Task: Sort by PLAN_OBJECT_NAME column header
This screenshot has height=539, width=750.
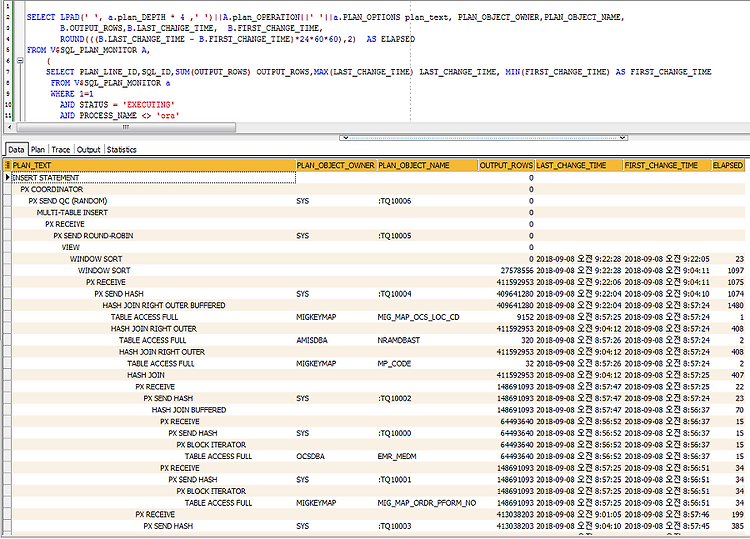Action: 427,165
